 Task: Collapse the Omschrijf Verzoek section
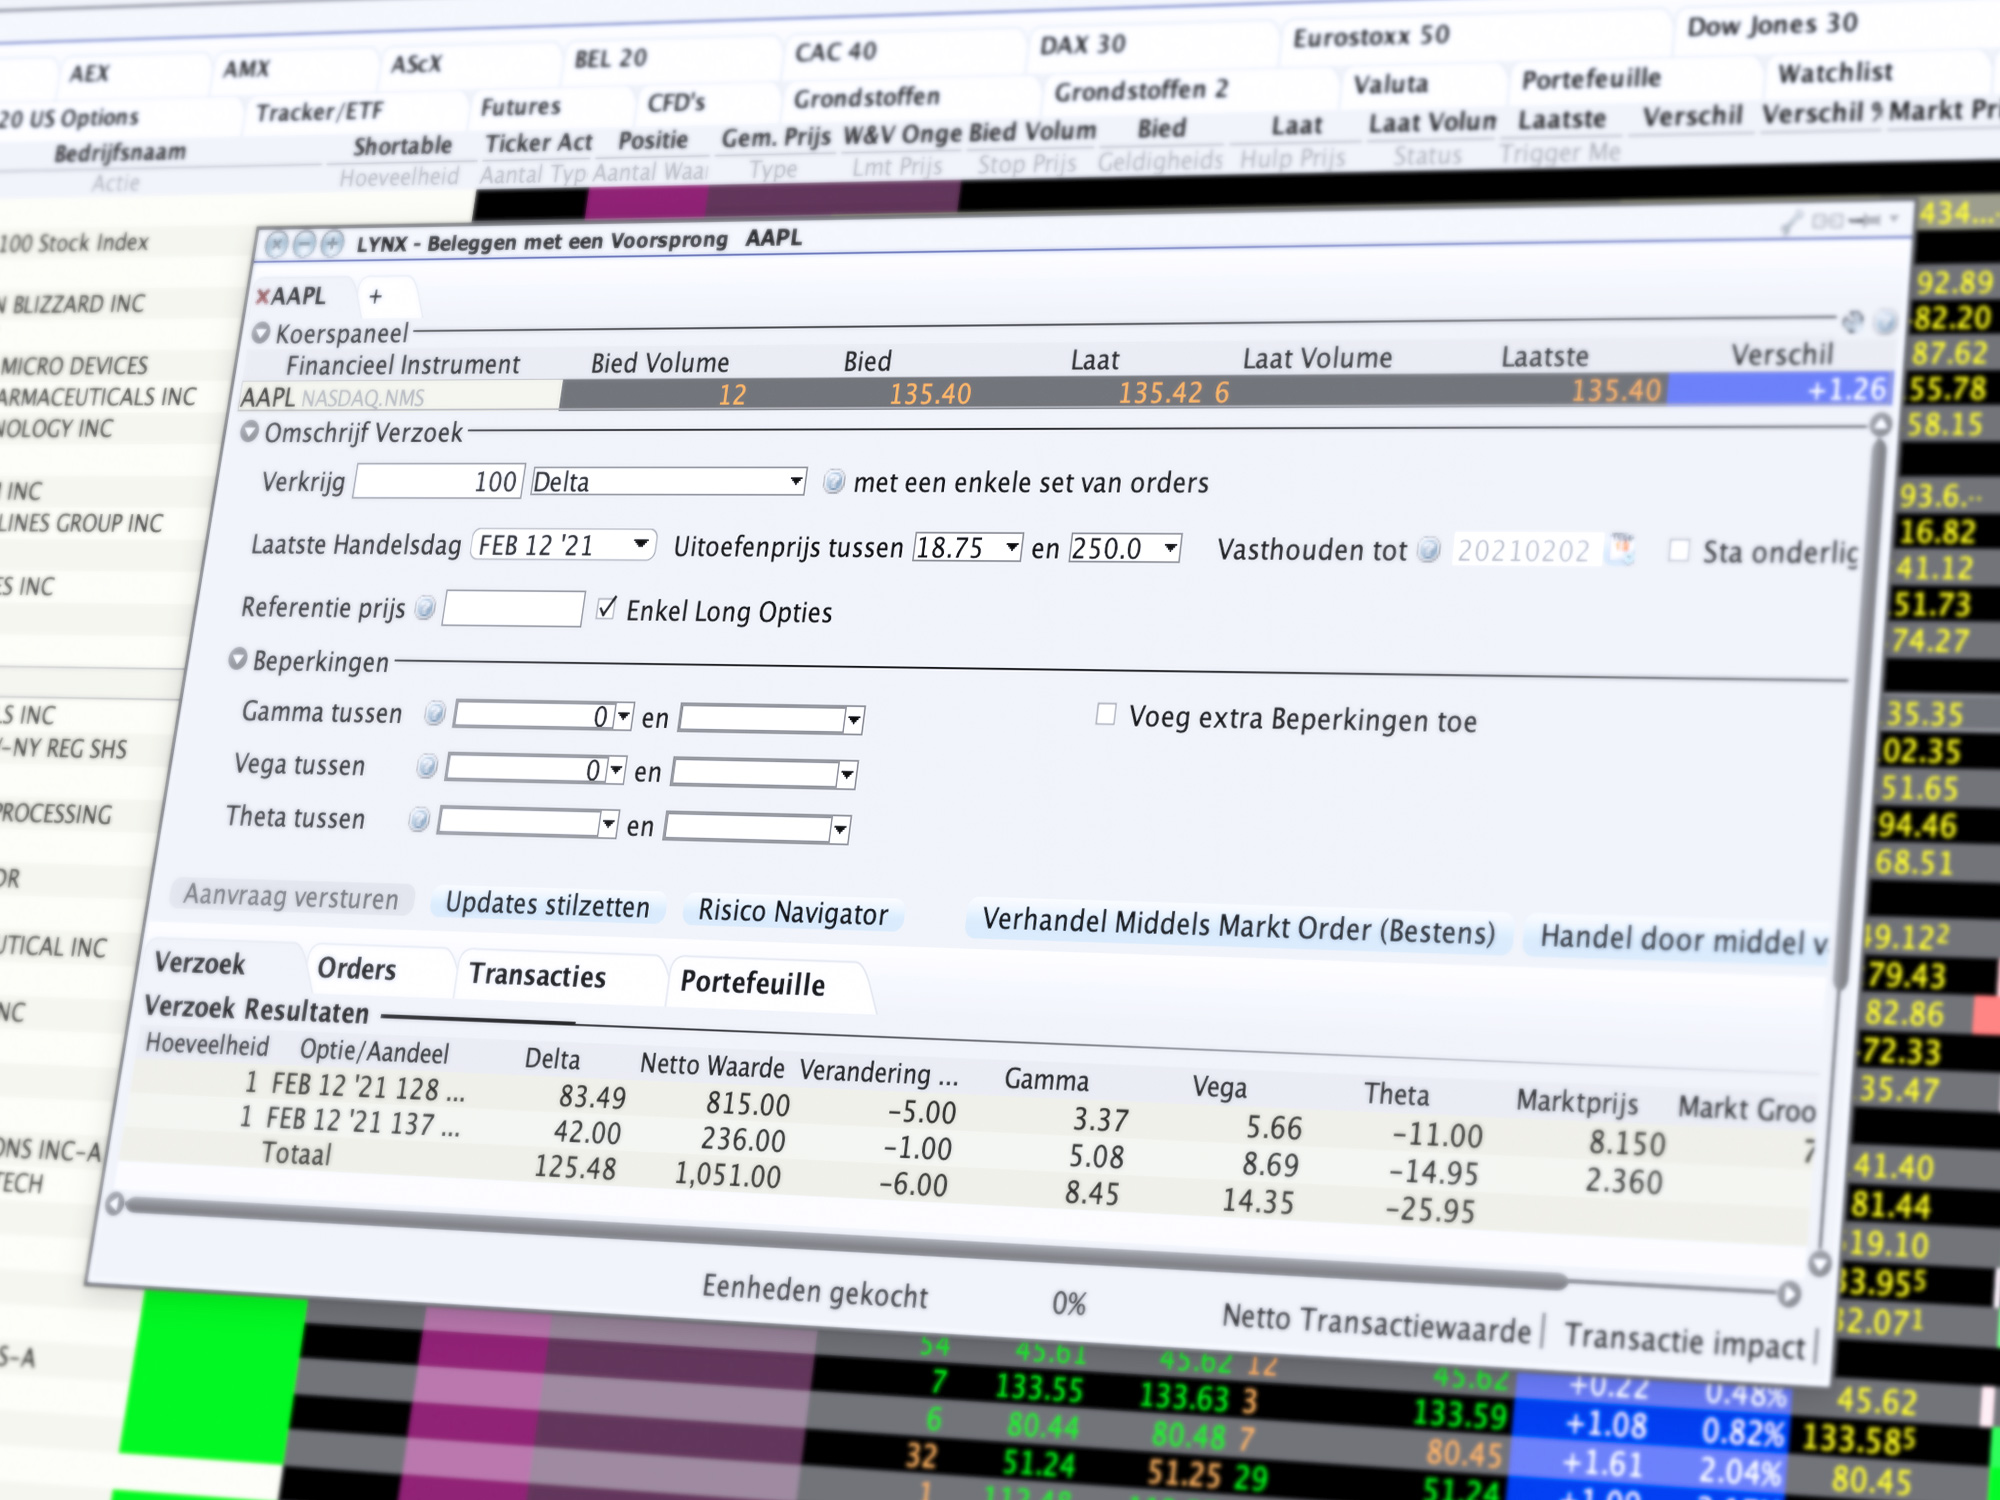(250, 432)
